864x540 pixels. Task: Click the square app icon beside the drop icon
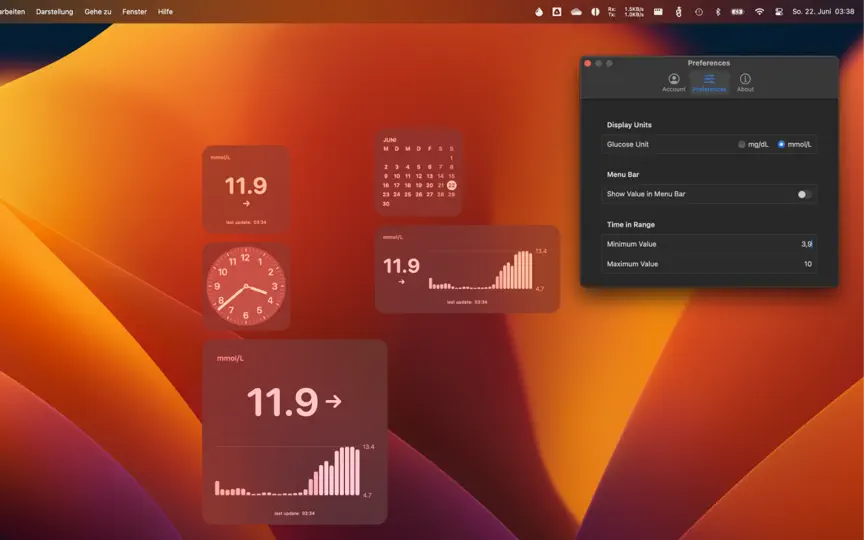(557, 12)
